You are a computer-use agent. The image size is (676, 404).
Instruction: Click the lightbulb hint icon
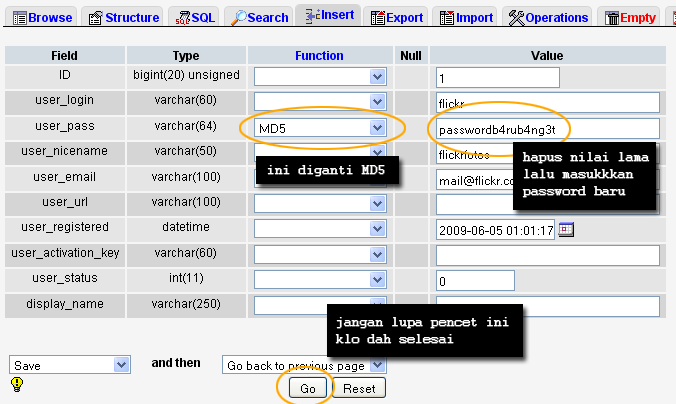tap(17, 384)
